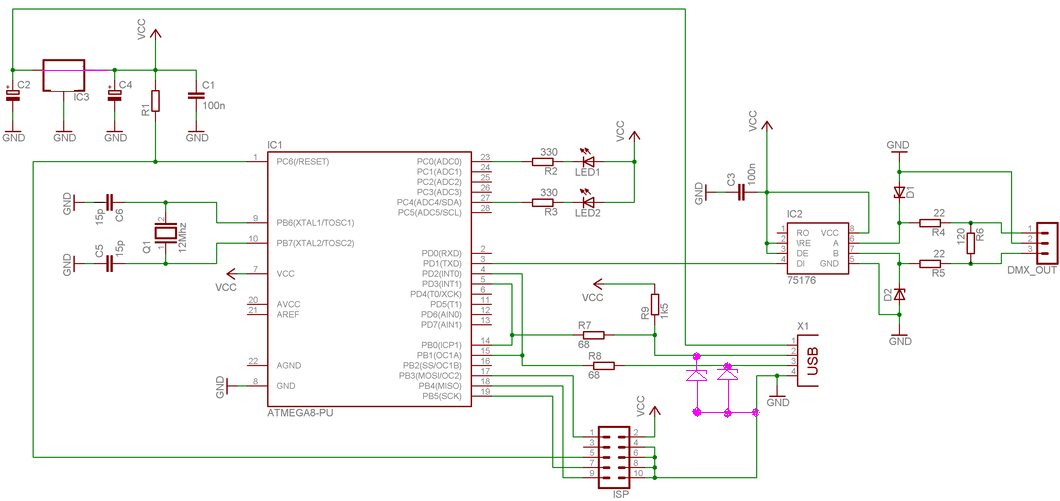Select the IC3 voltage regulator symbol
The image size is (1060, 501).
click(x=64, y=74)
